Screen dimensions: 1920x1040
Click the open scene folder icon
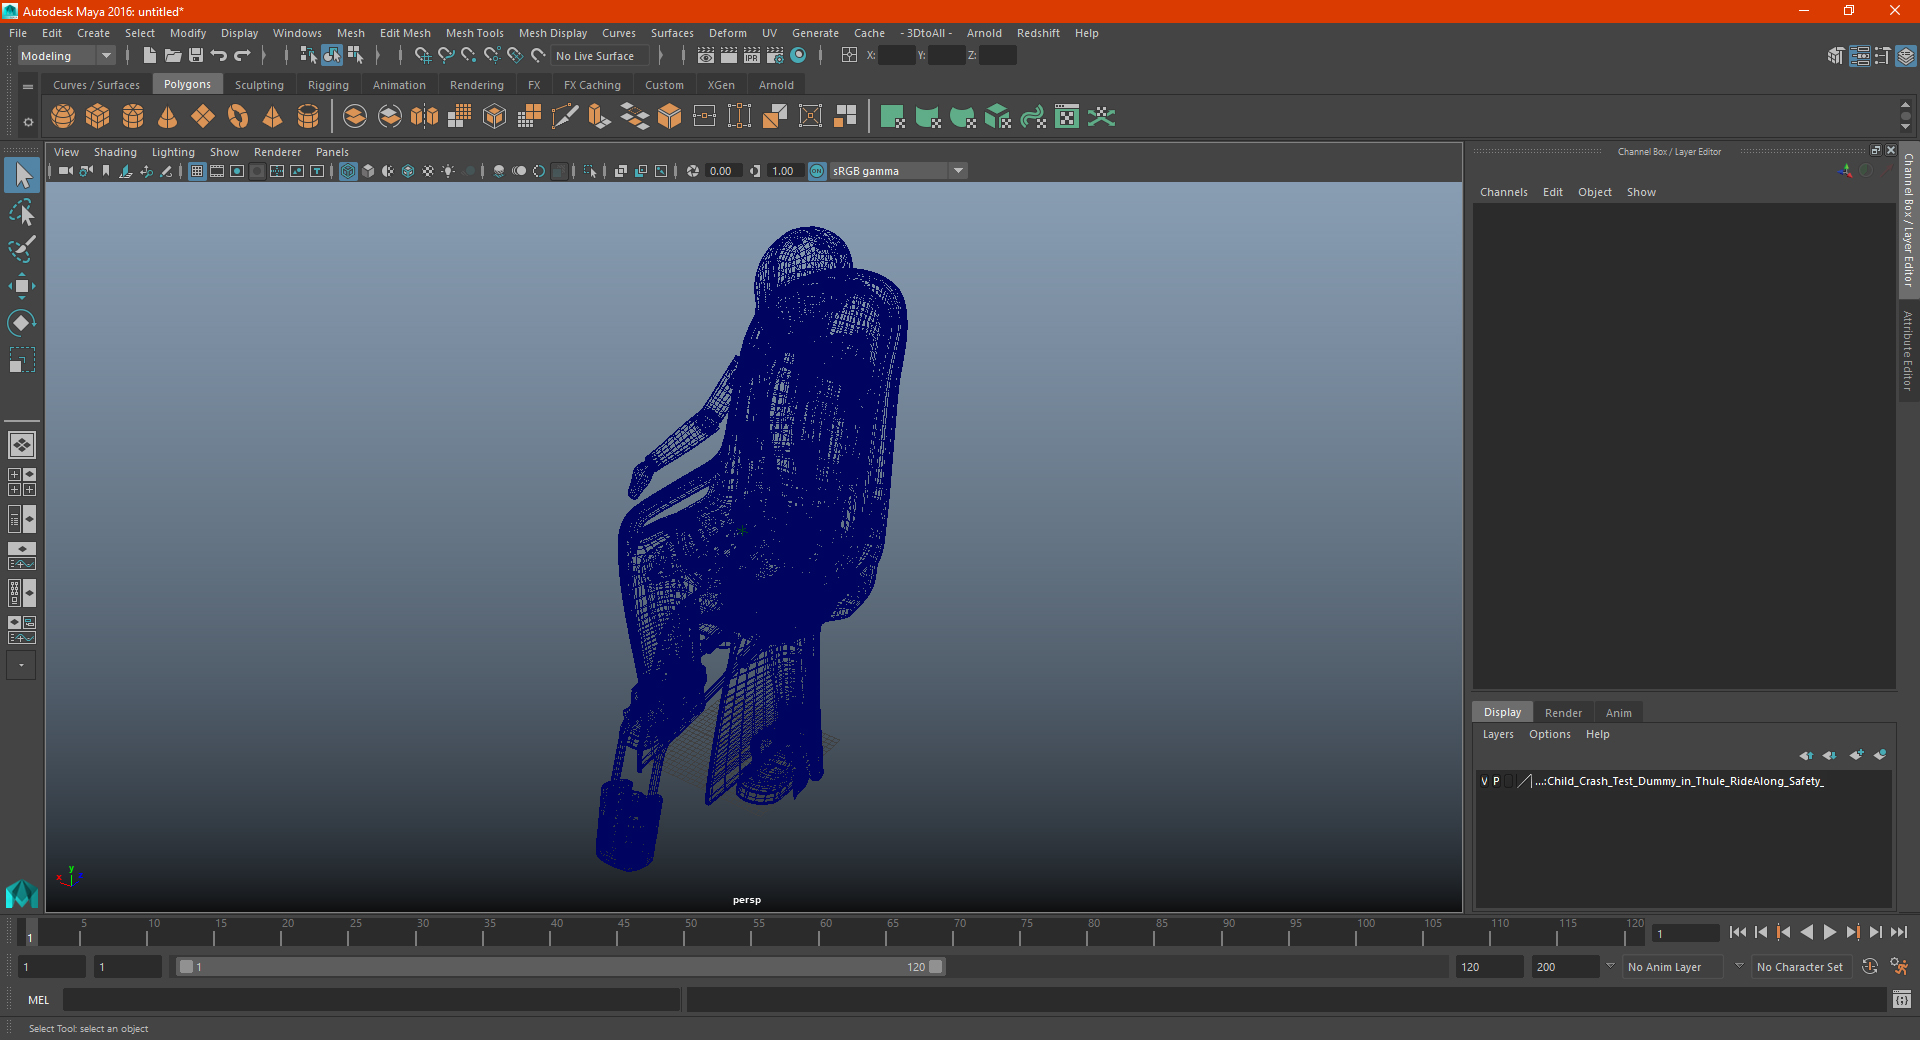pyautogui.click(x=173, y=56)
